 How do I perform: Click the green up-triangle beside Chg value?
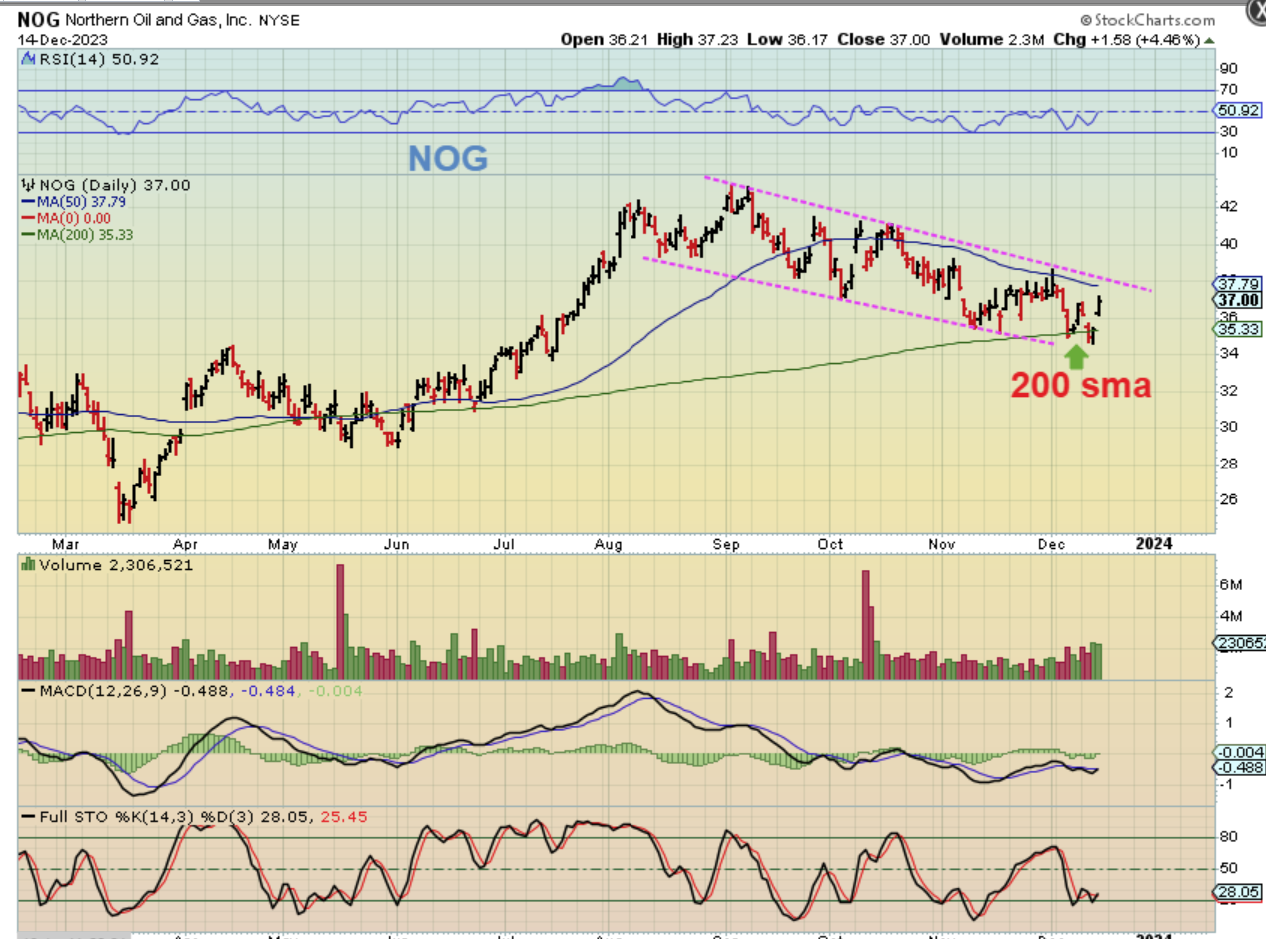pyautogui.click(x=1210, y=40)
